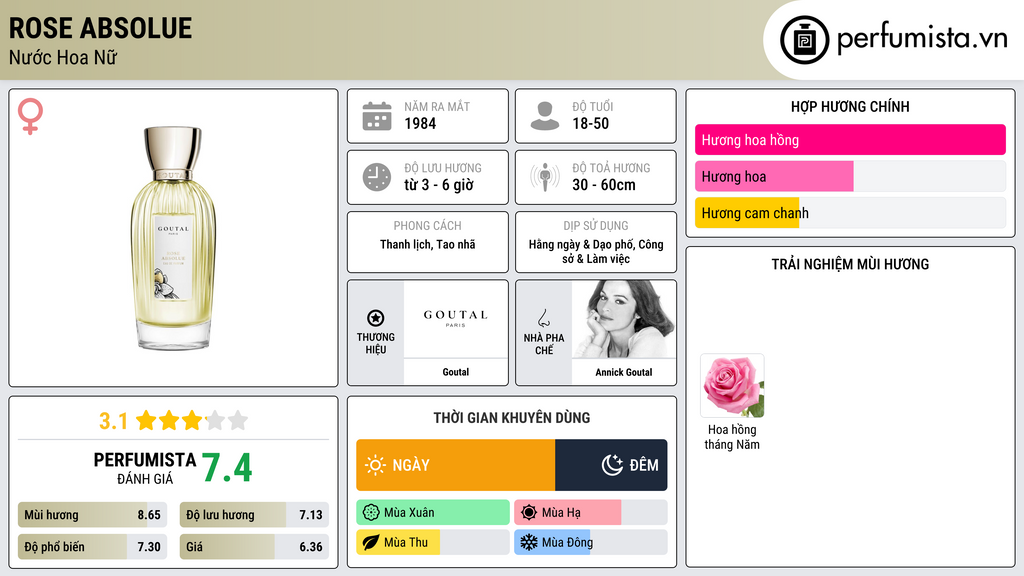Click the 3.1 star rating number
Viewport: 1024px width, 576px height.
coord(113,421)
